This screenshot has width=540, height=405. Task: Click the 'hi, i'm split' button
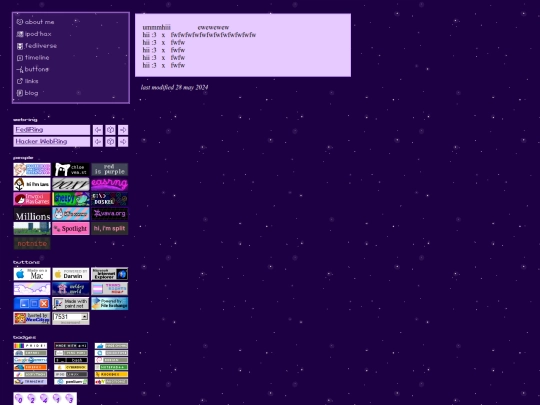tap(110, 228)
